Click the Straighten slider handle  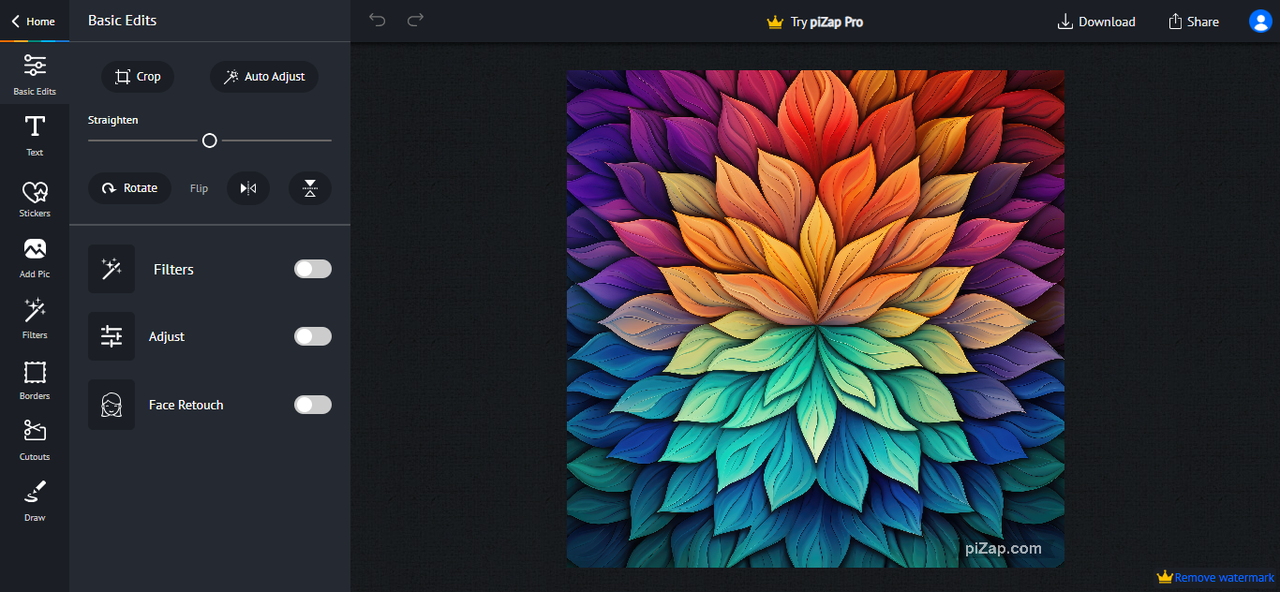click(x=209, y=141)
